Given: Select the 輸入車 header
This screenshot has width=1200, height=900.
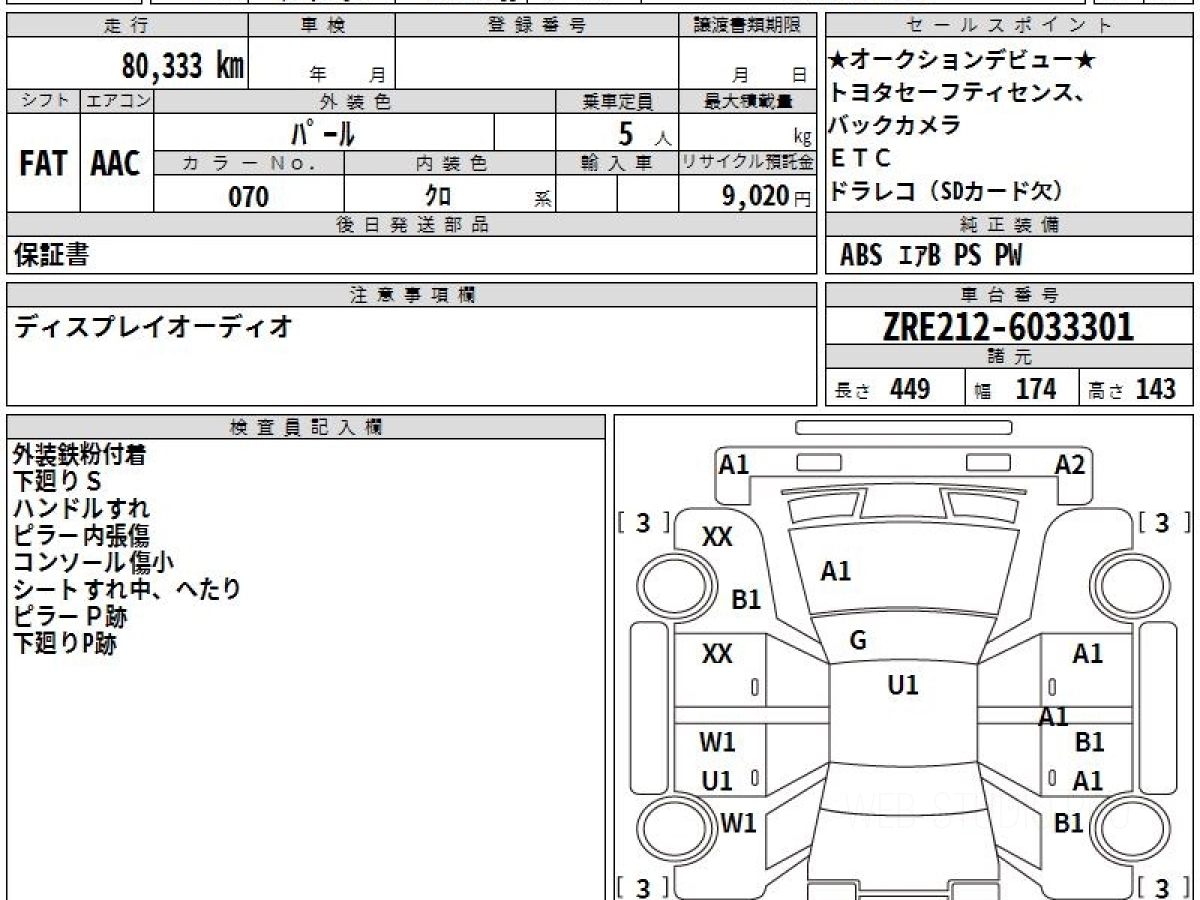Looking at the screenshot, I should pyautogui.click(x=617, y=164).
